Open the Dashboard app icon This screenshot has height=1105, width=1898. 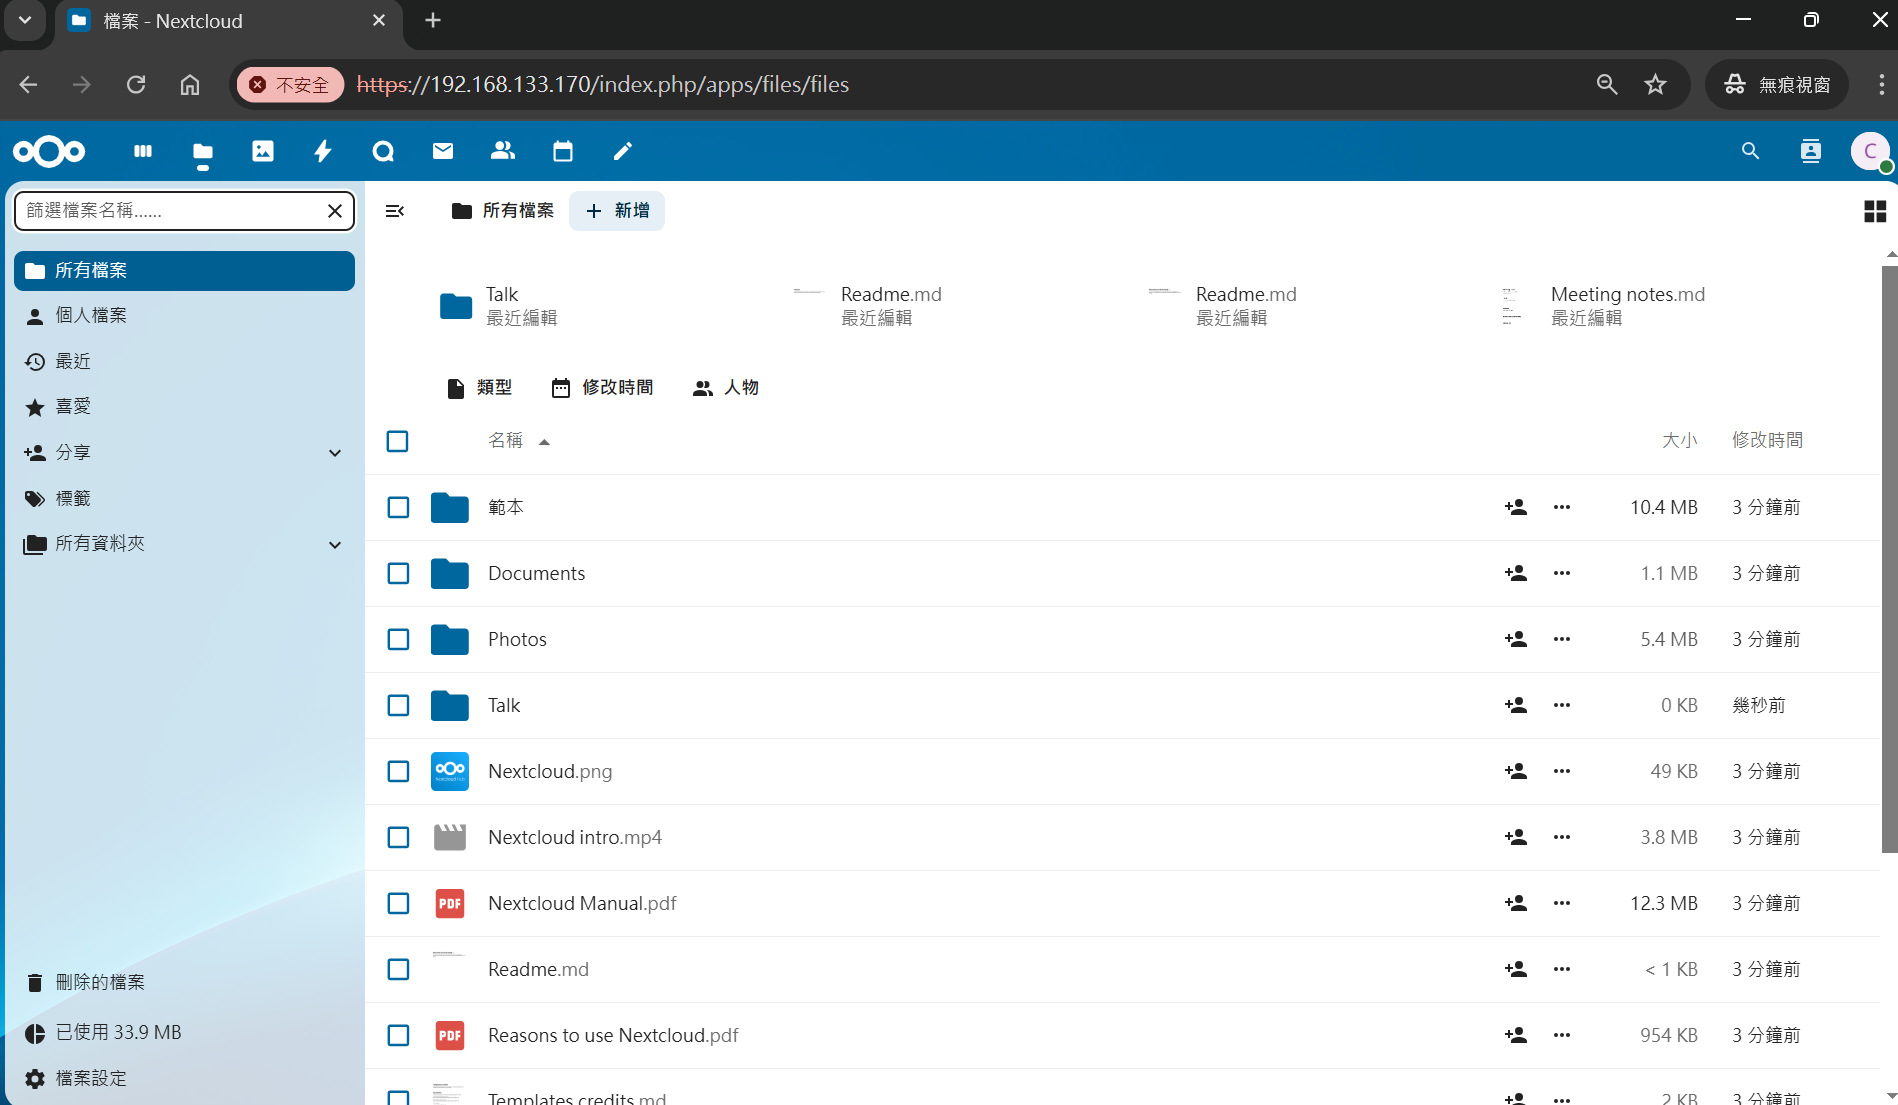coord(143,151)
